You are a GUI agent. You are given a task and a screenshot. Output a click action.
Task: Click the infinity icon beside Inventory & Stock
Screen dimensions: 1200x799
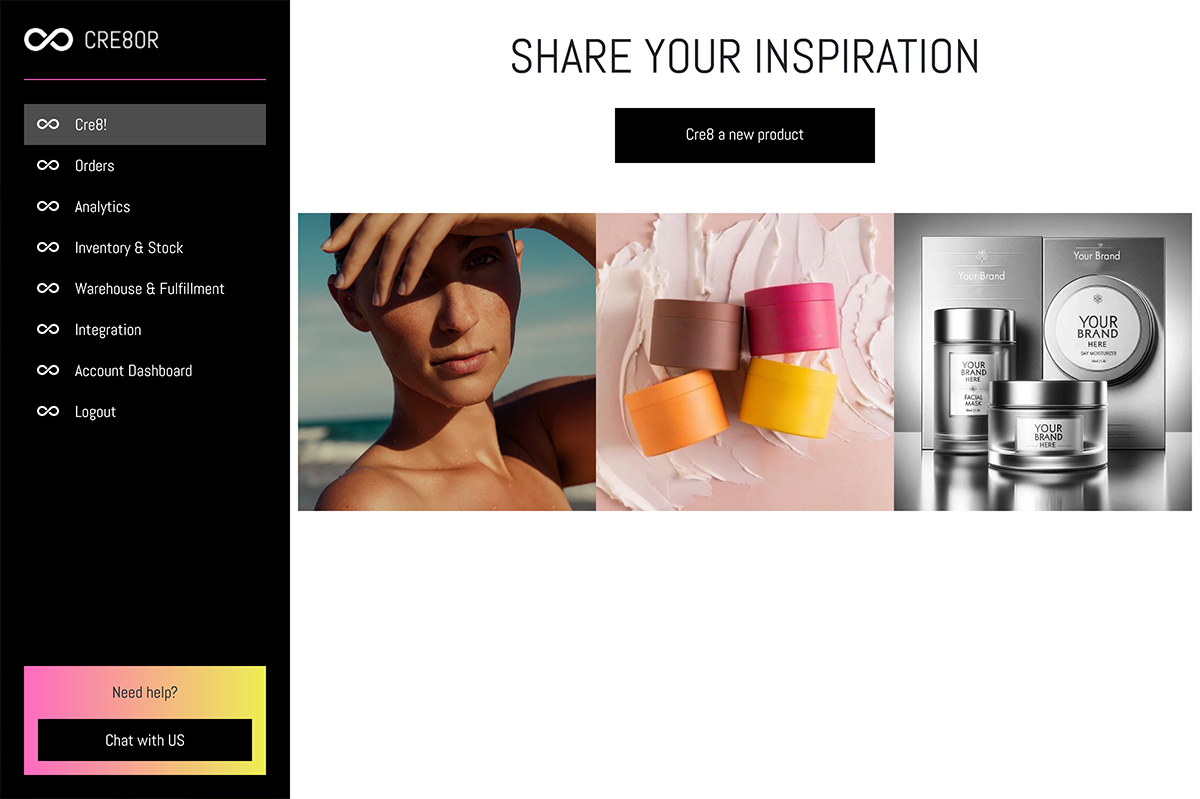point(48,248)
